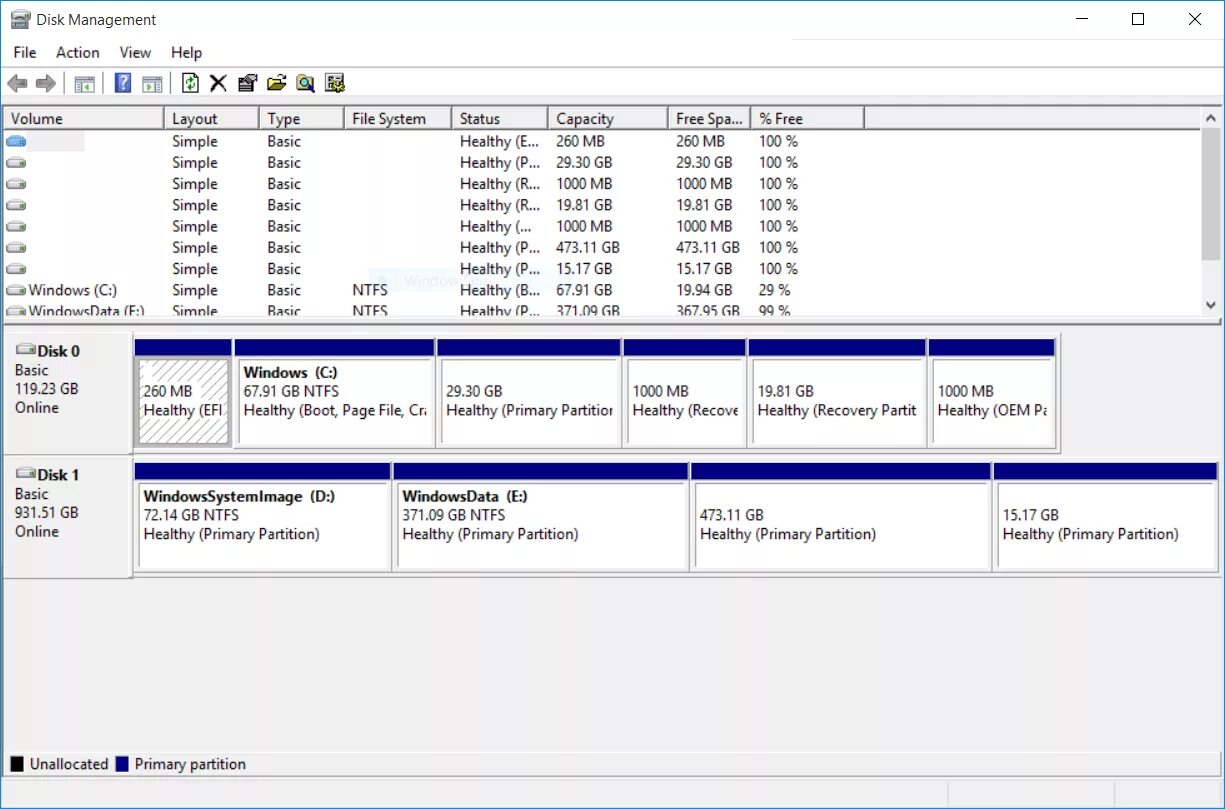Sort by the Layout column header
The width and height of the screenshot is (1225, 809).
pyautogui.click(x=211, y=118)
